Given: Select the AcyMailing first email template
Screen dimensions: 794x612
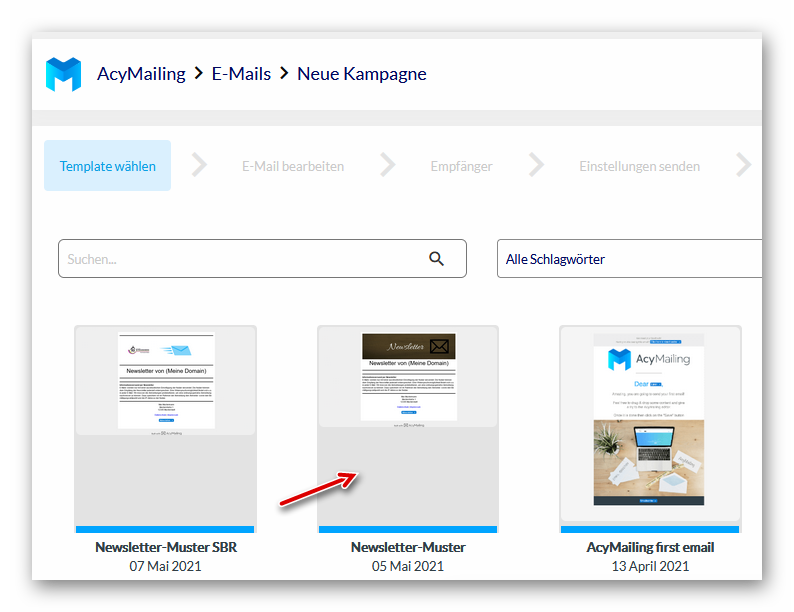Looking at the screenshot, I should [650, 425].
